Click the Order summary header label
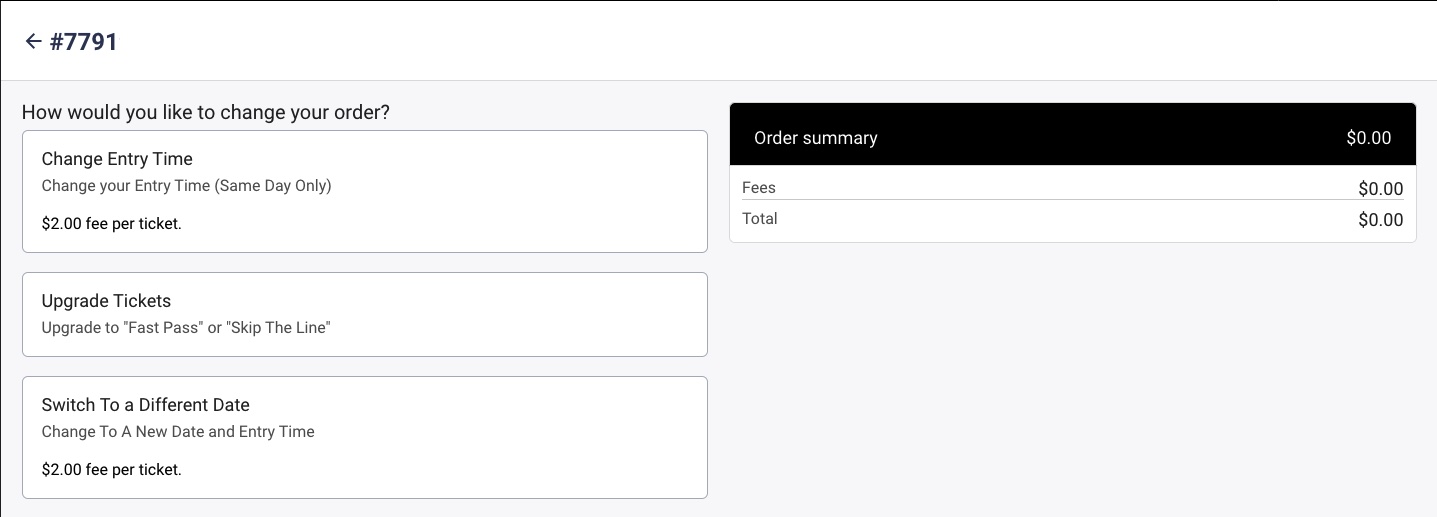 coord(815,138)
